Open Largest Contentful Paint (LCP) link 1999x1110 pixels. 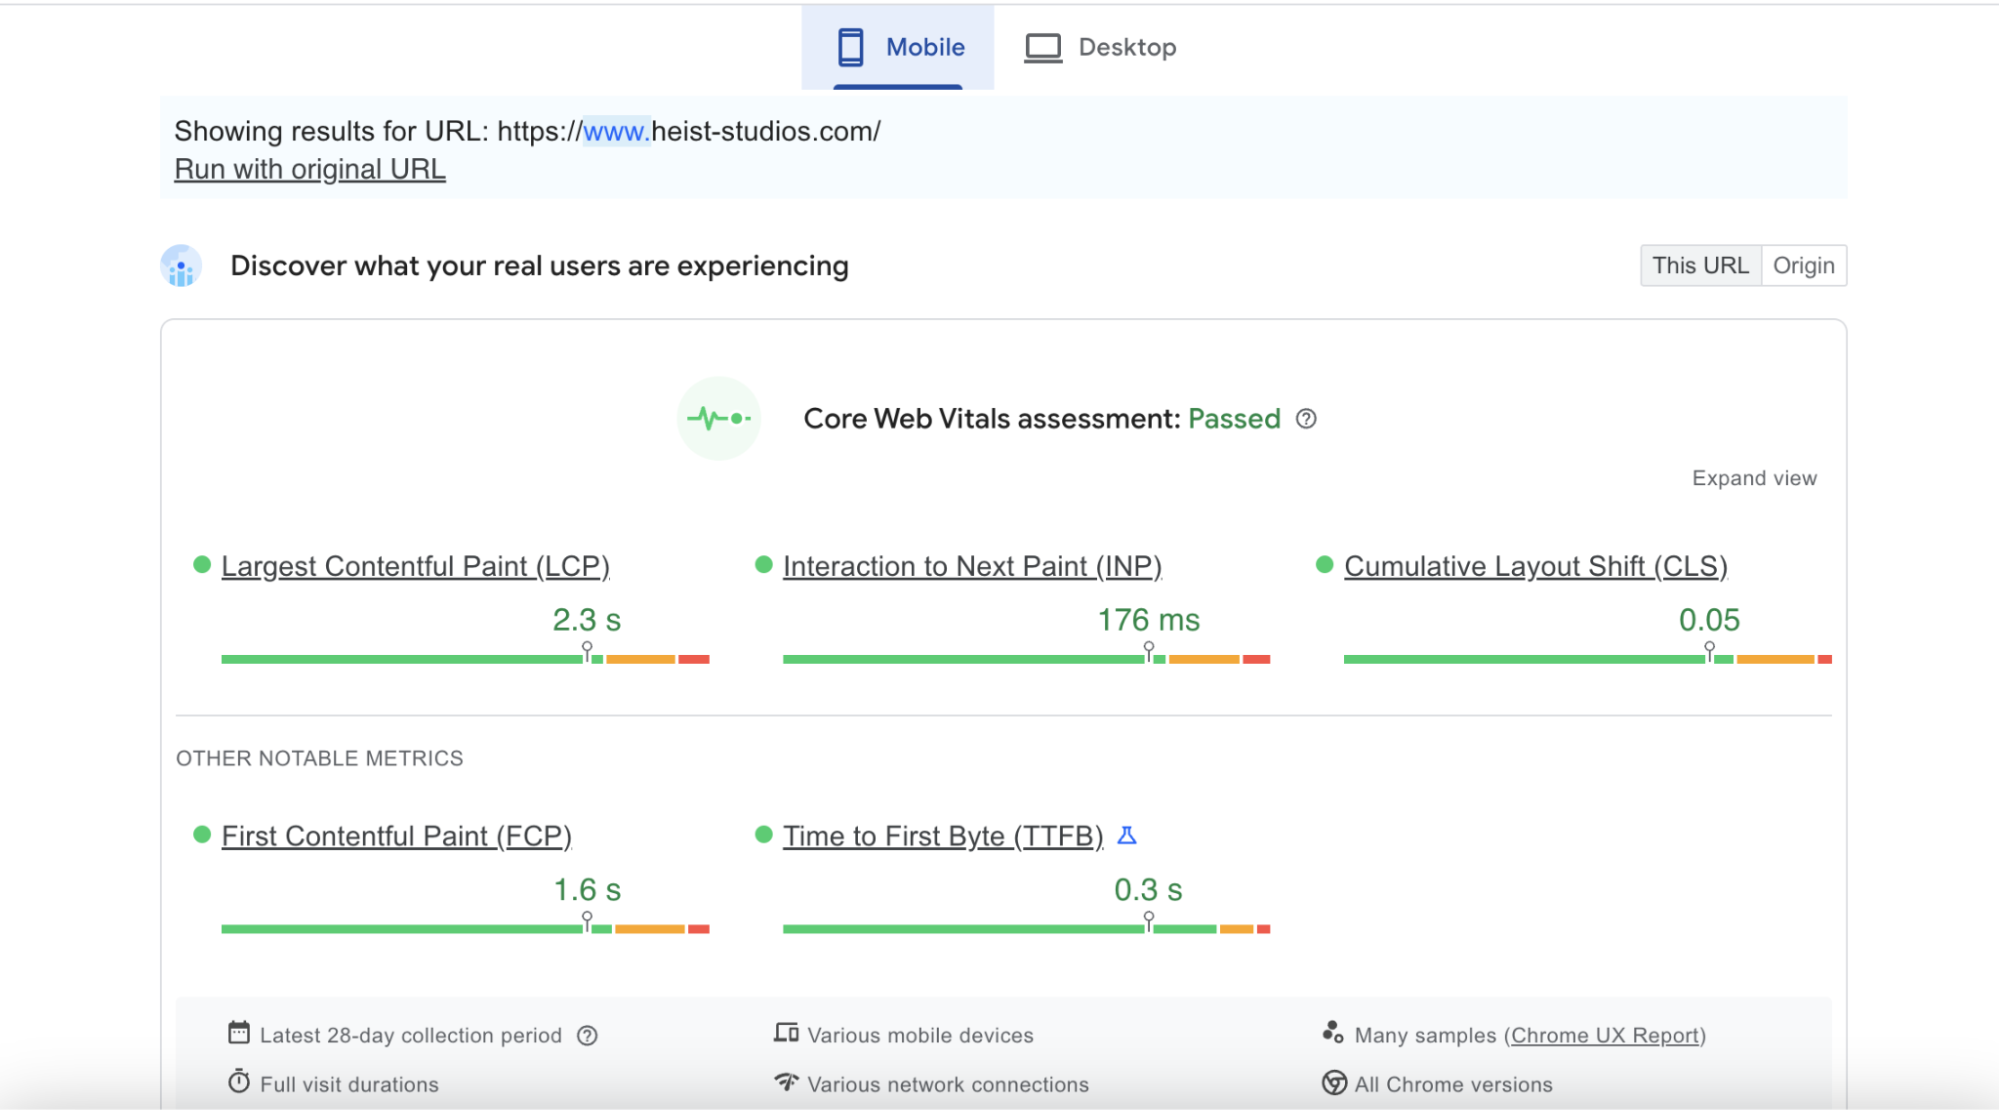(x=415, y=566)
